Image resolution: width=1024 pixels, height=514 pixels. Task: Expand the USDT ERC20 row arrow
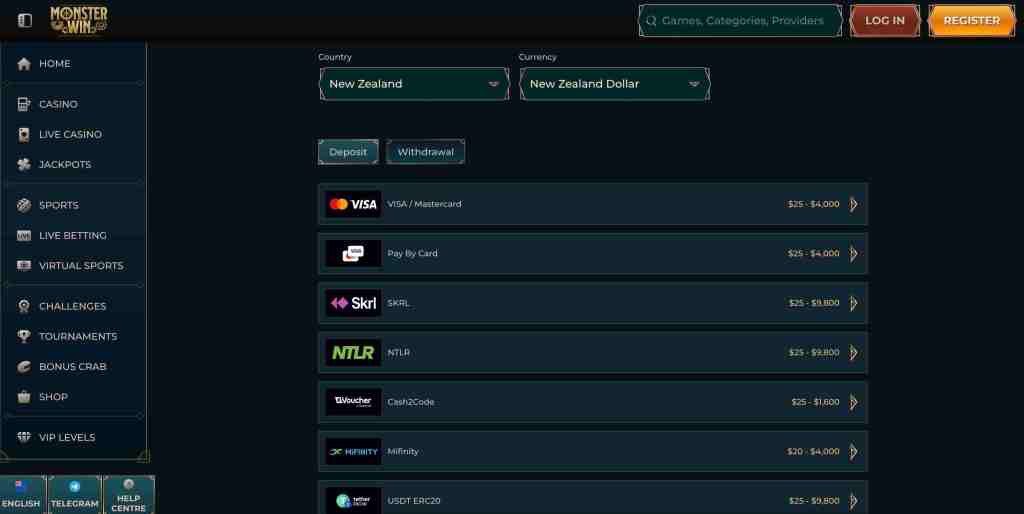point(854,501)
